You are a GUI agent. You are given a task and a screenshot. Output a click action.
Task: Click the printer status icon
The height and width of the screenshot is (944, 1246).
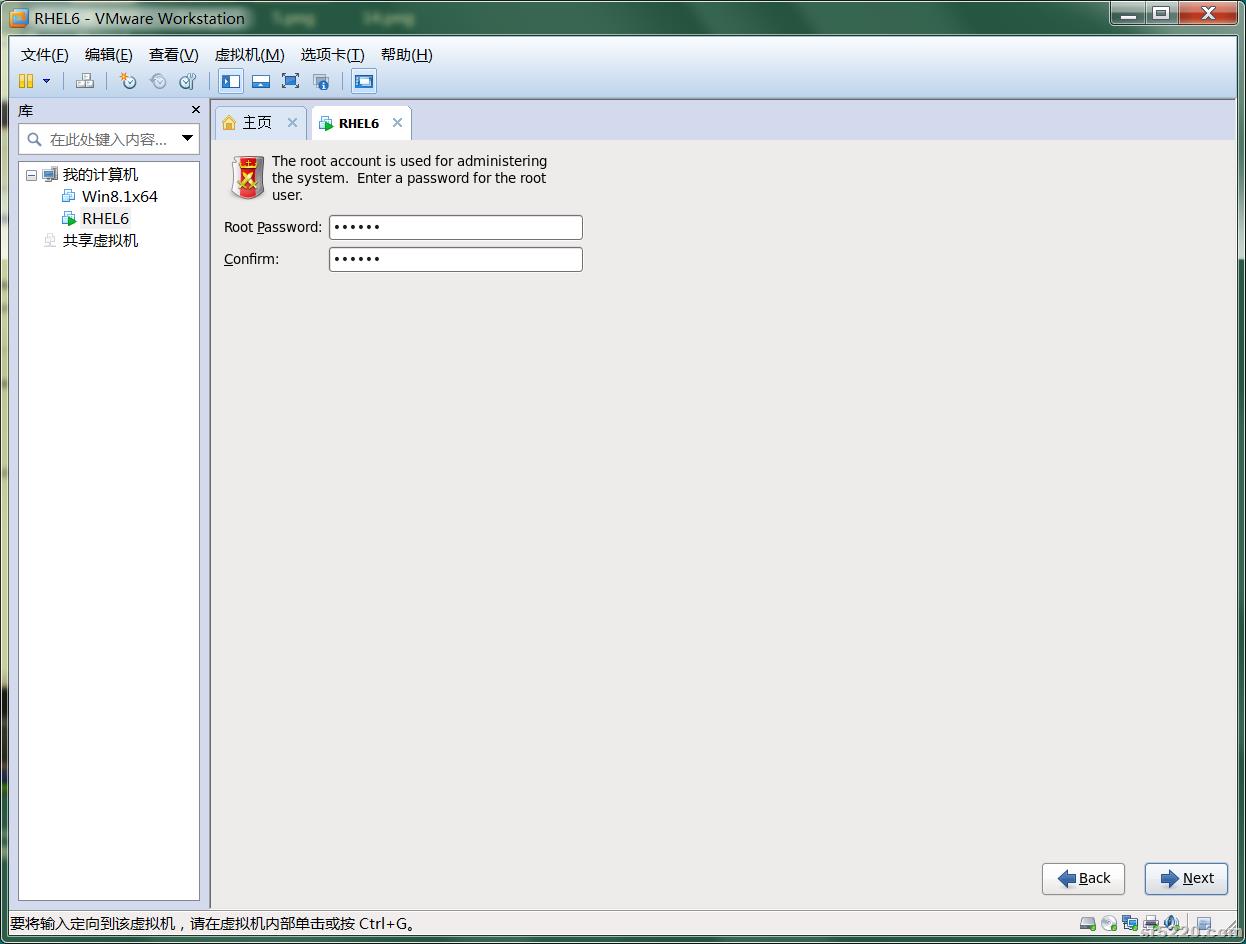[1151, 924]
